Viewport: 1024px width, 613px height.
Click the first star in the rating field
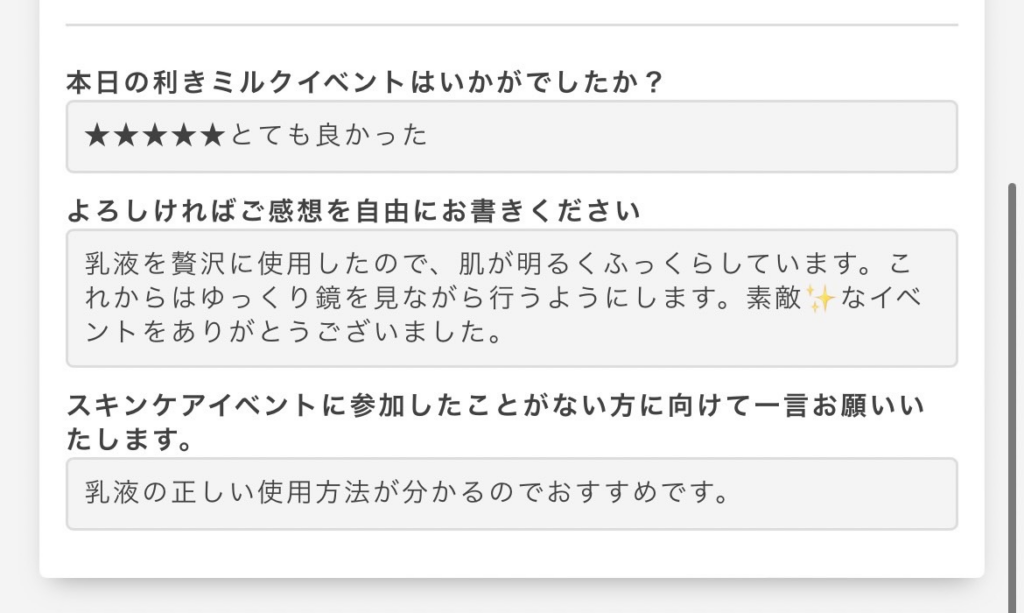tap(97, 136)
